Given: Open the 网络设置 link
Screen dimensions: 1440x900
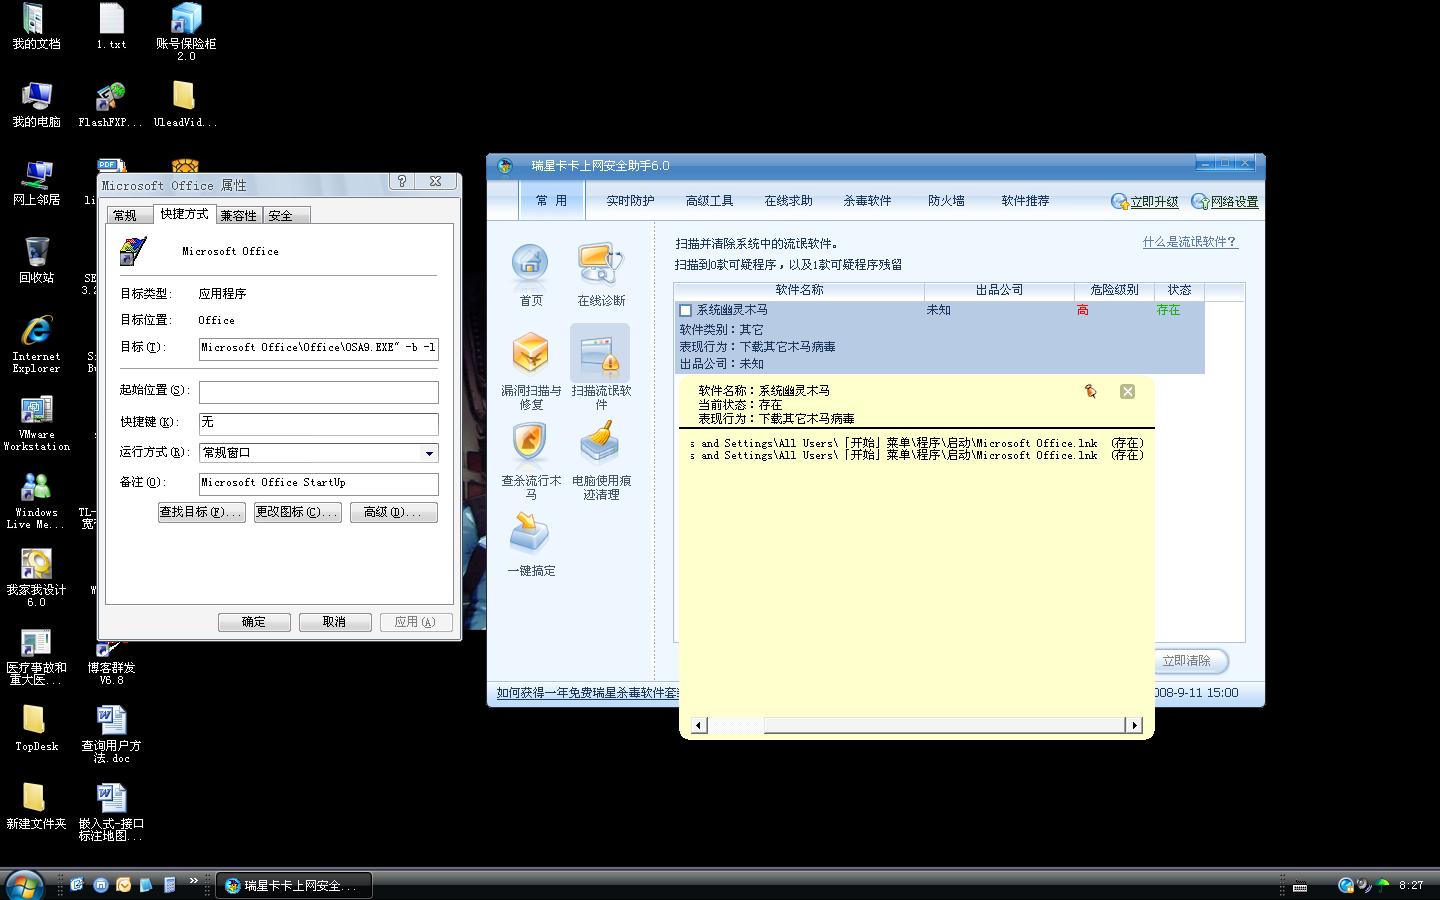Looking at the screenshot, I should pyautogui.click(x=1225, y=202).
